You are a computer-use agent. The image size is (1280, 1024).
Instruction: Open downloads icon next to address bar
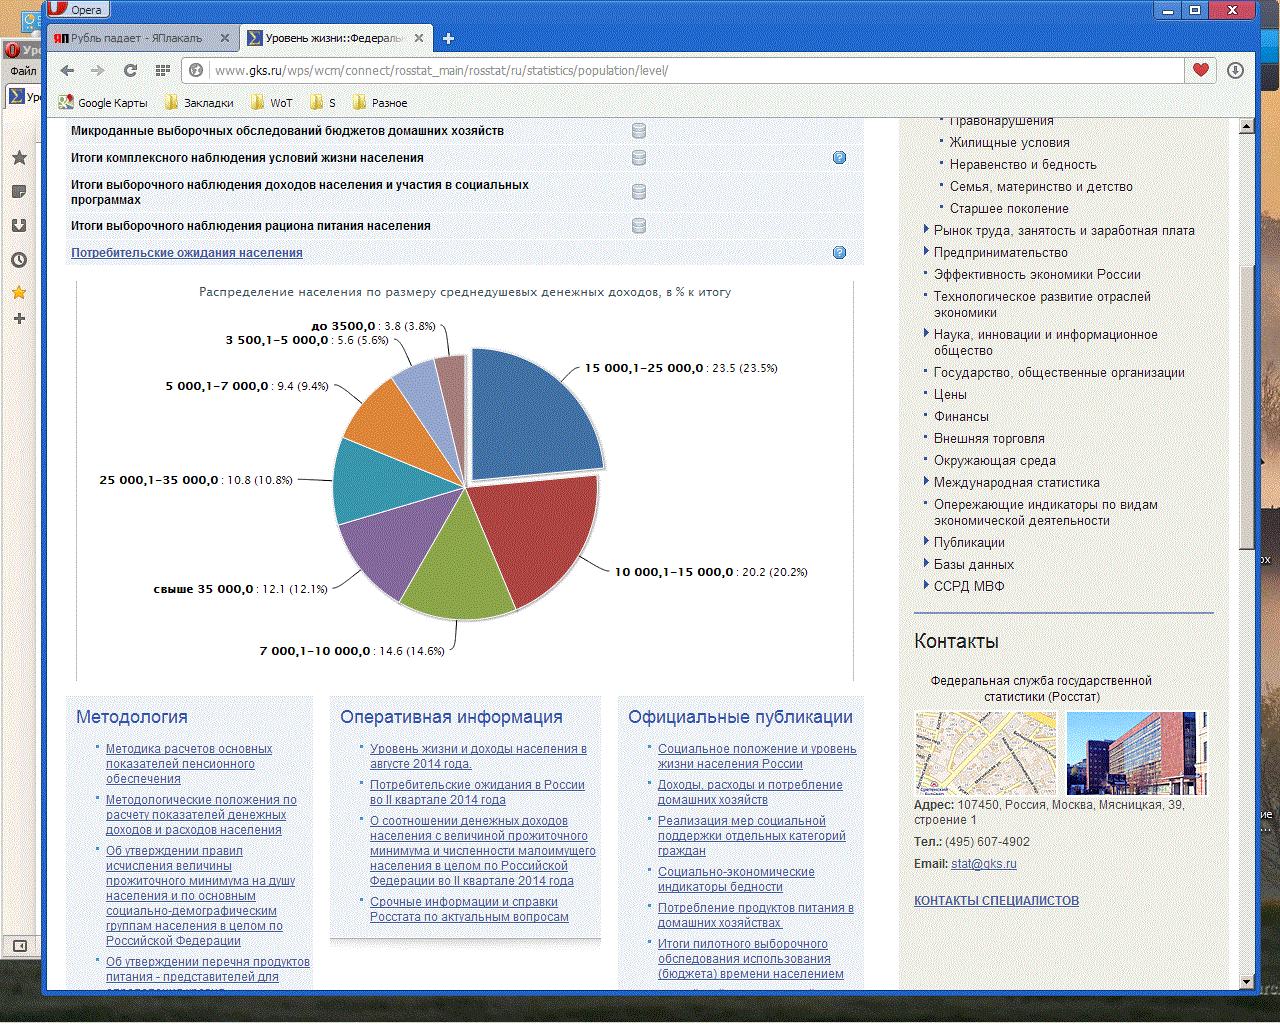[x=1236, y=70]
